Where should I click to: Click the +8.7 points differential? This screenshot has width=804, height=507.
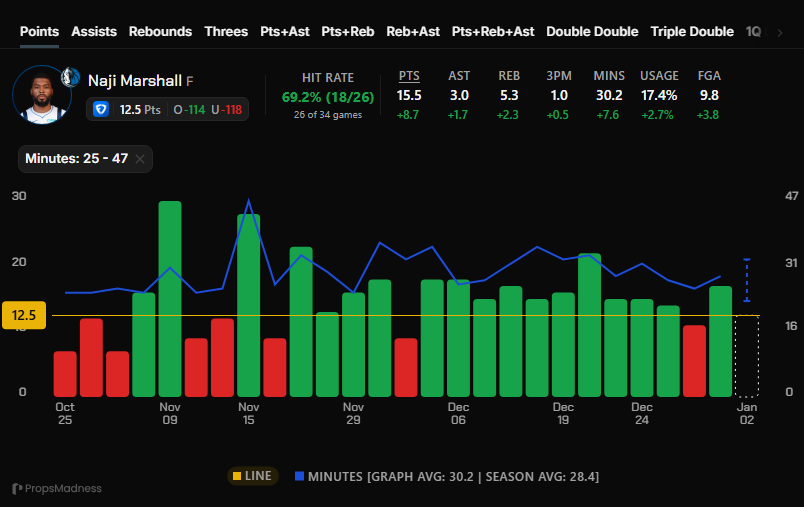[408, 115]
